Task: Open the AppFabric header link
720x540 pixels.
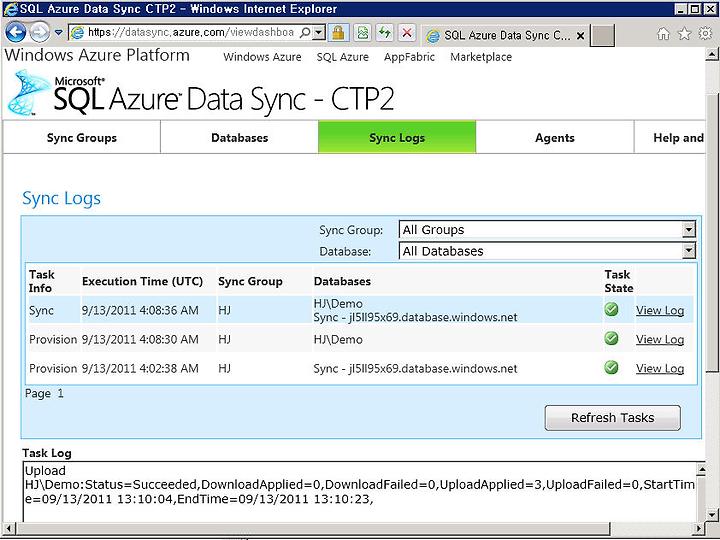Action: [x=409, y=57]
